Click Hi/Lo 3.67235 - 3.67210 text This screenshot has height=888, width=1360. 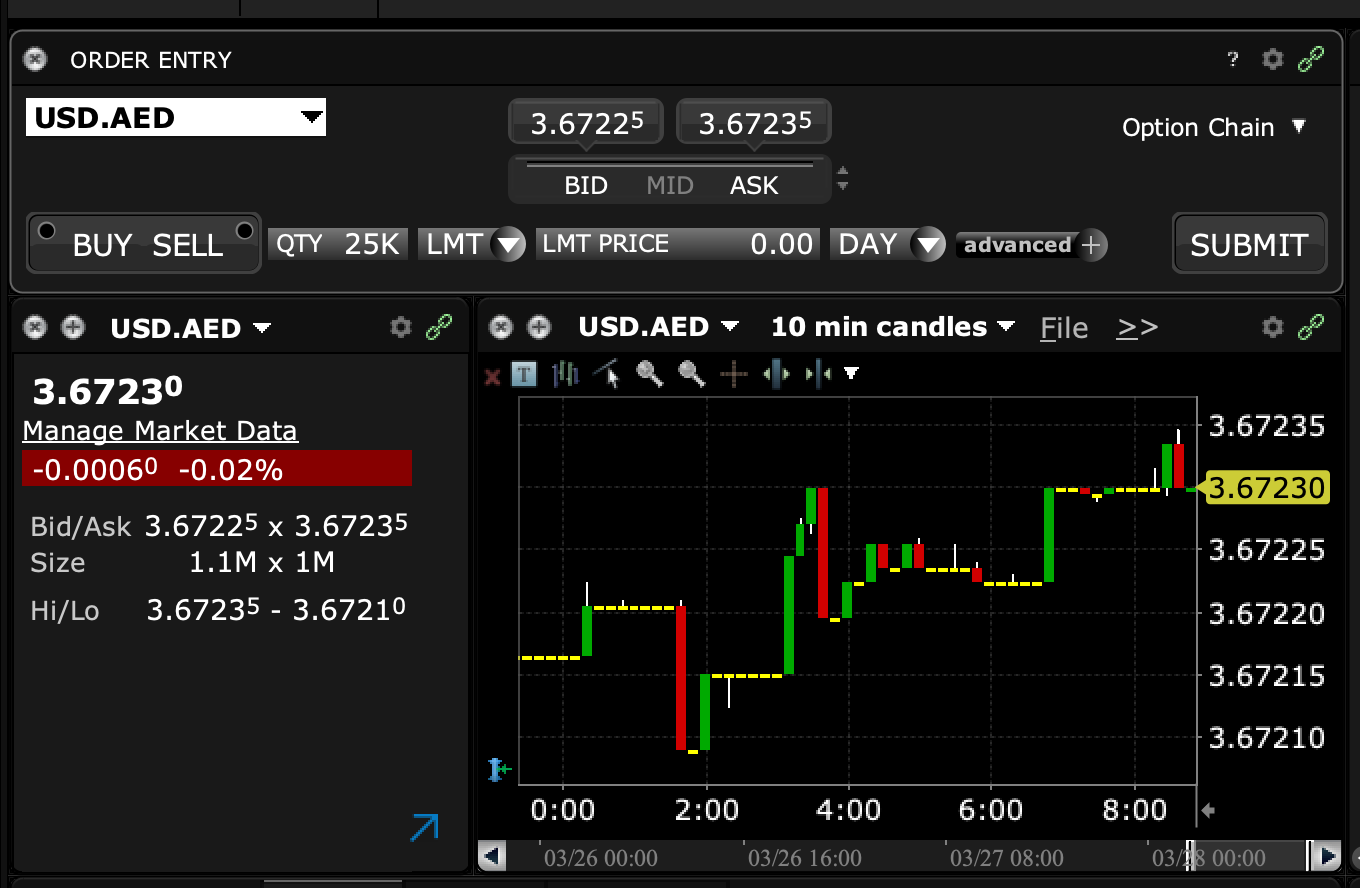click(x=218, y=610)
